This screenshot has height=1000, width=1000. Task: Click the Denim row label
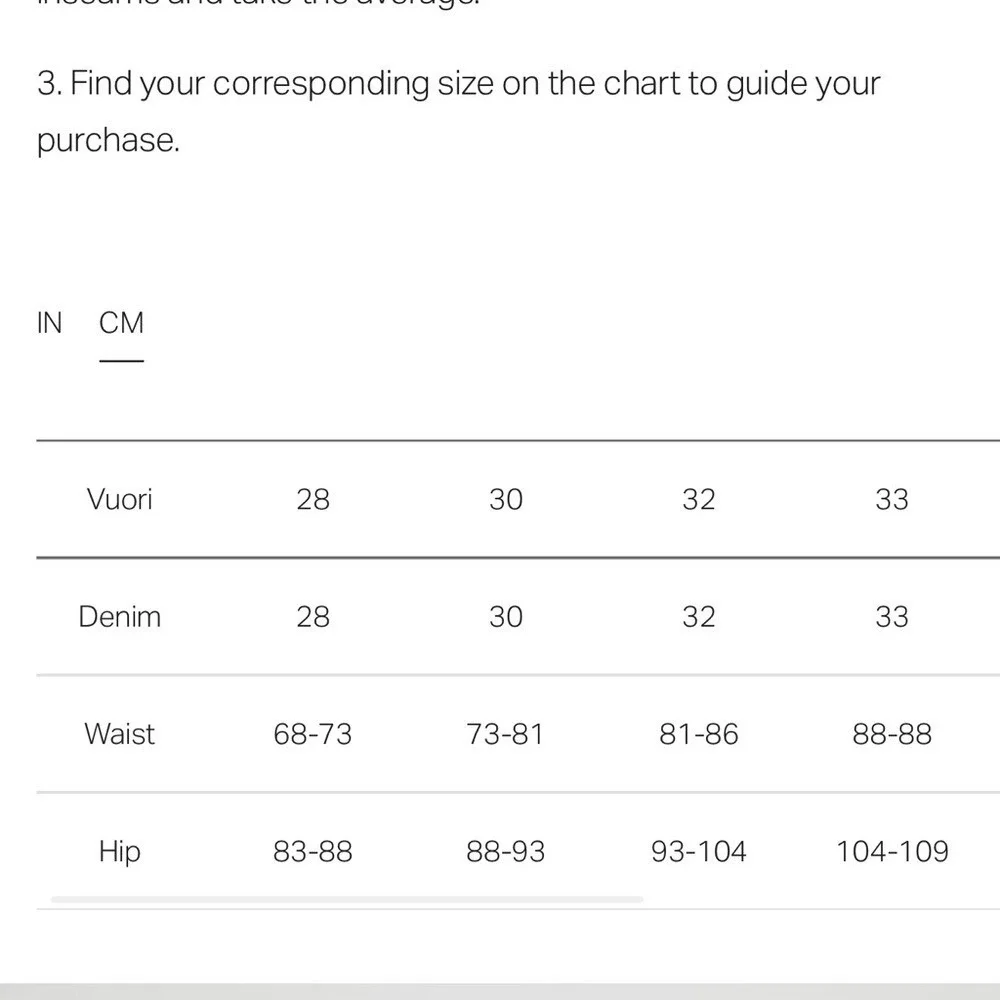point(120,617)
